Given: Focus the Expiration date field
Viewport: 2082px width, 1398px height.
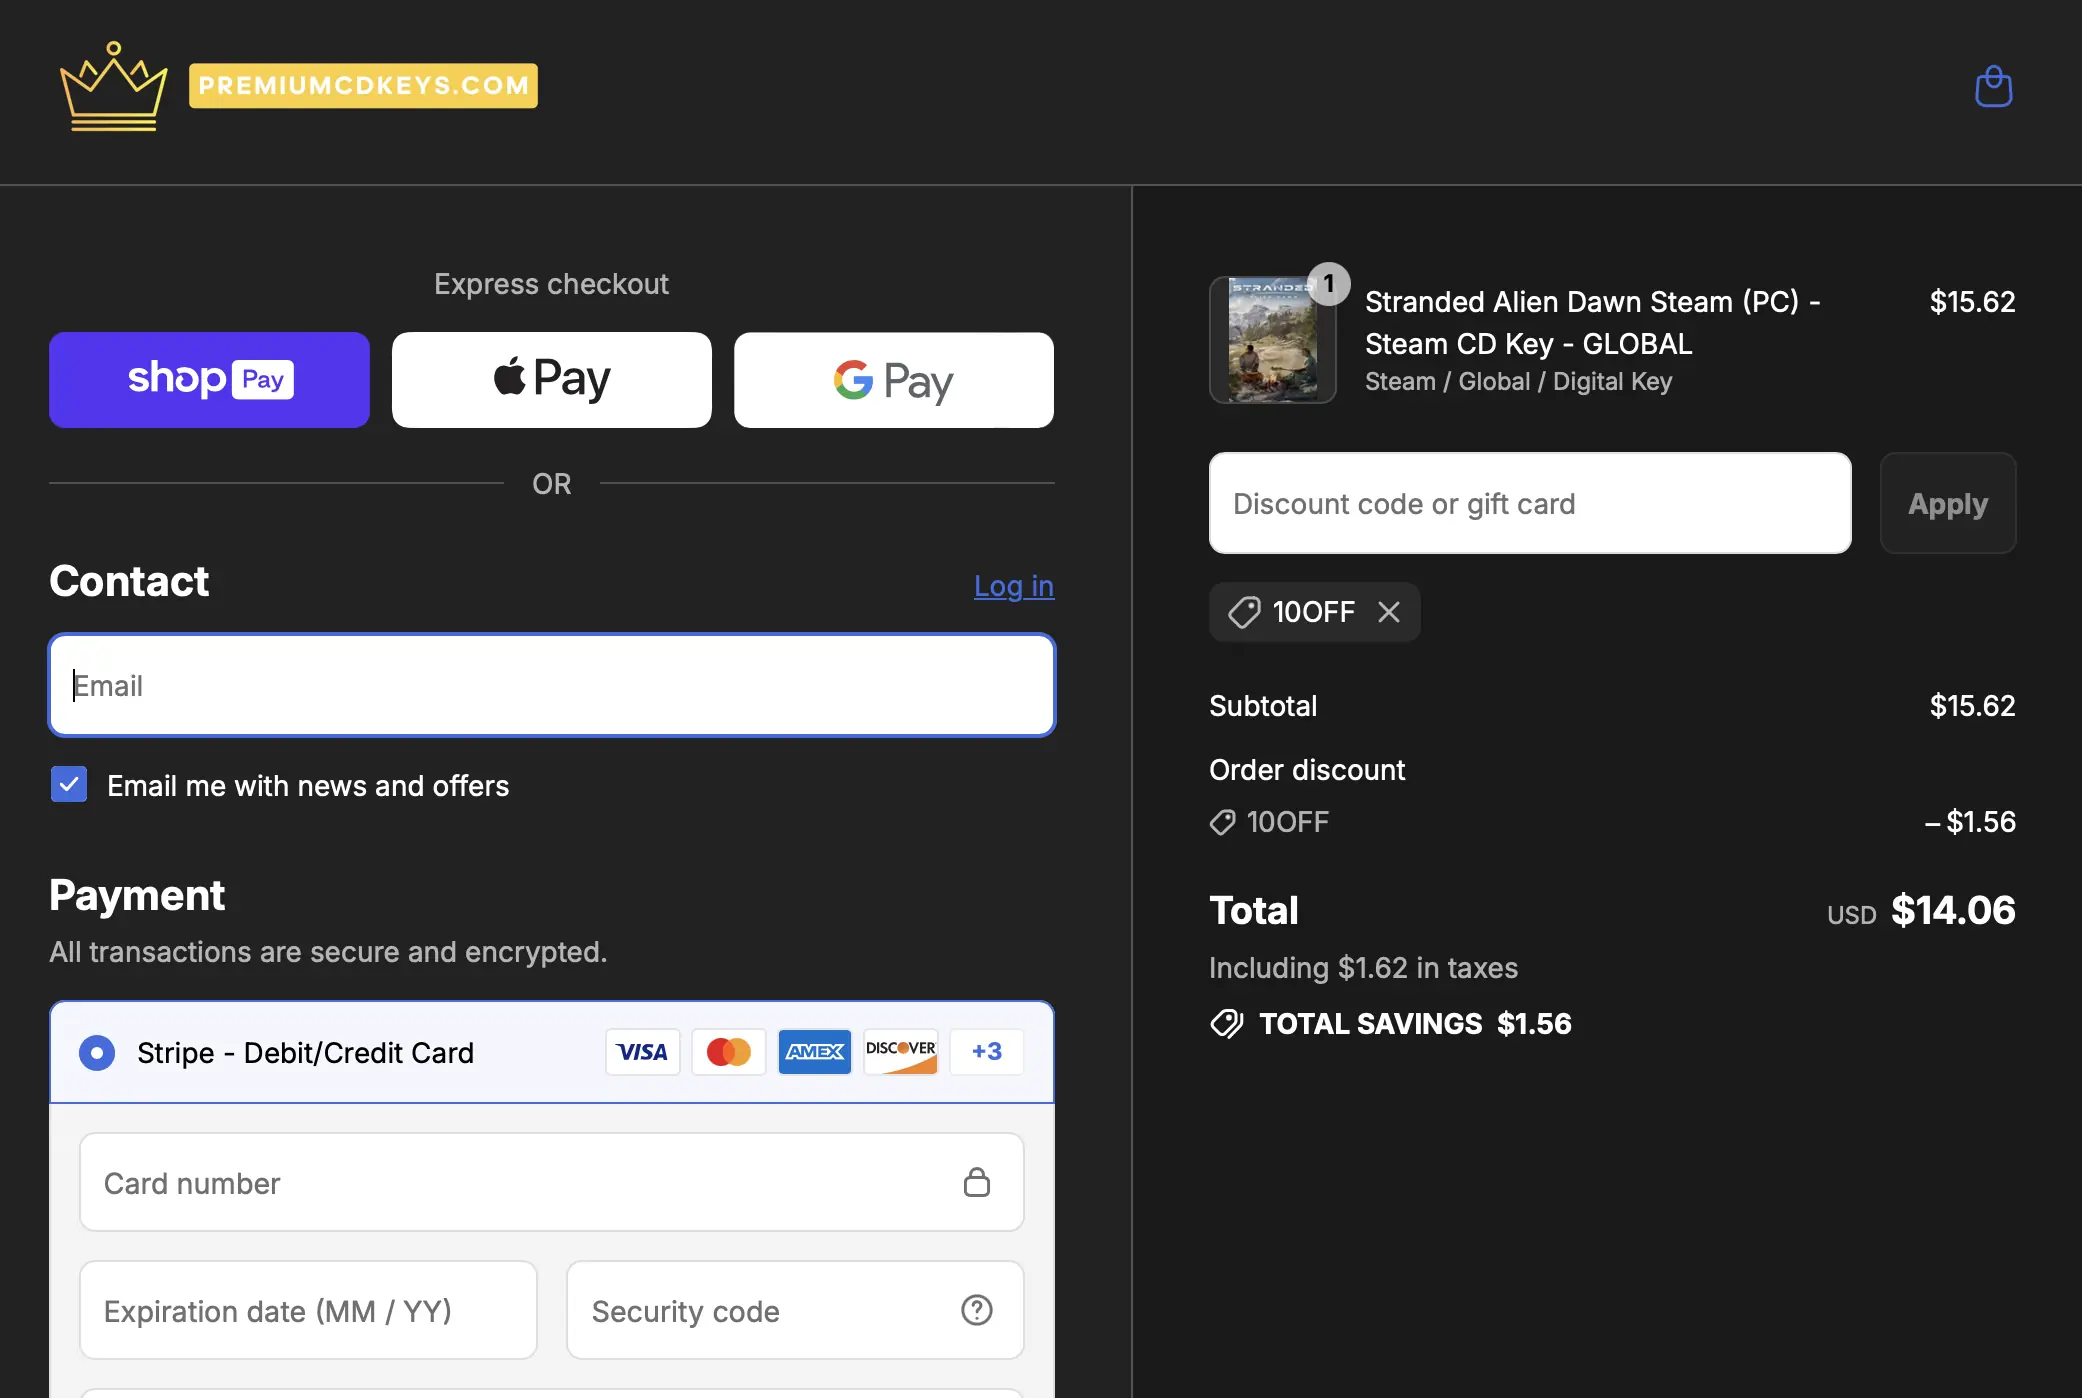Looking at the screenshot, I should pyautogui.click(x=308, y=1310).
